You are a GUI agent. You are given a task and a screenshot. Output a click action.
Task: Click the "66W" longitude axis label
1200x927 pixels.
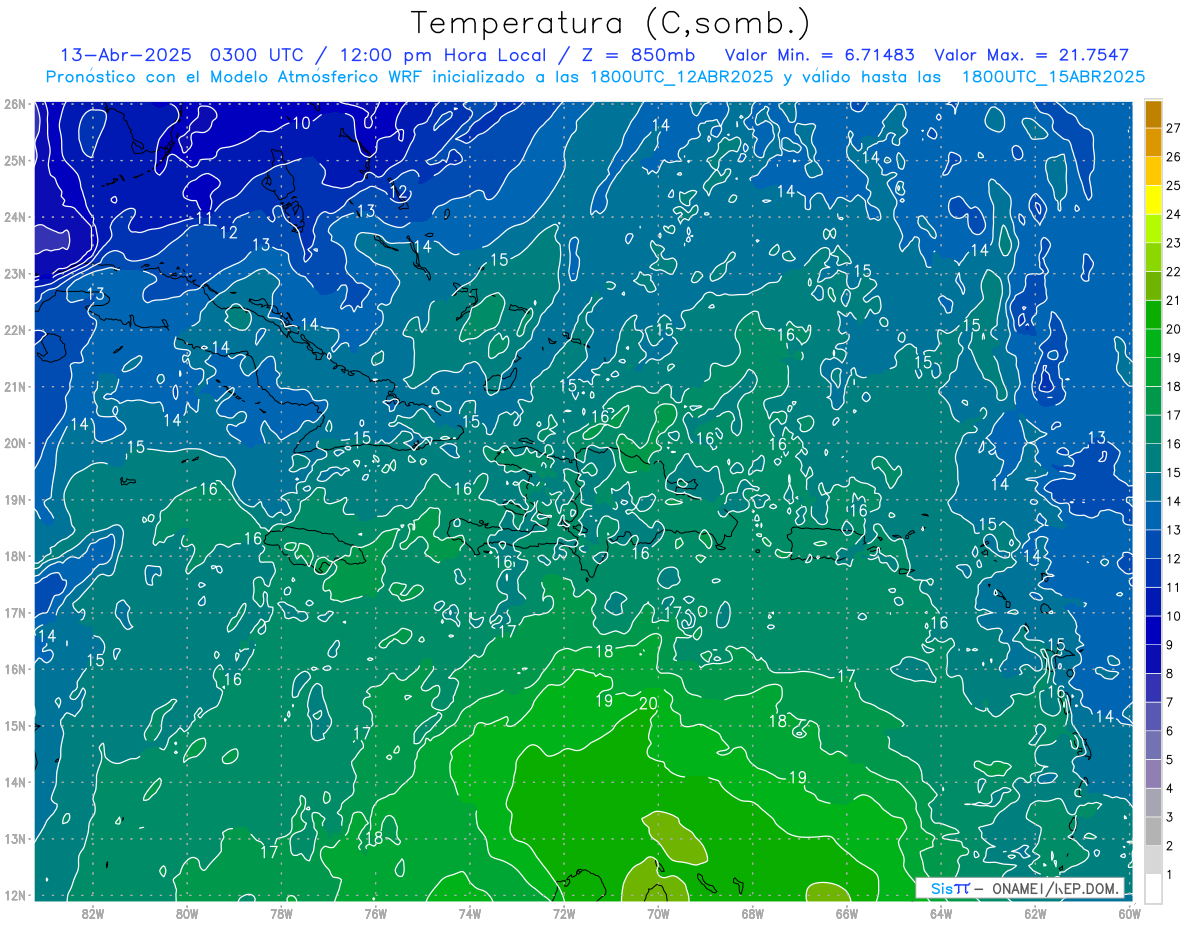pyautogui.click(x=846, y=912)
